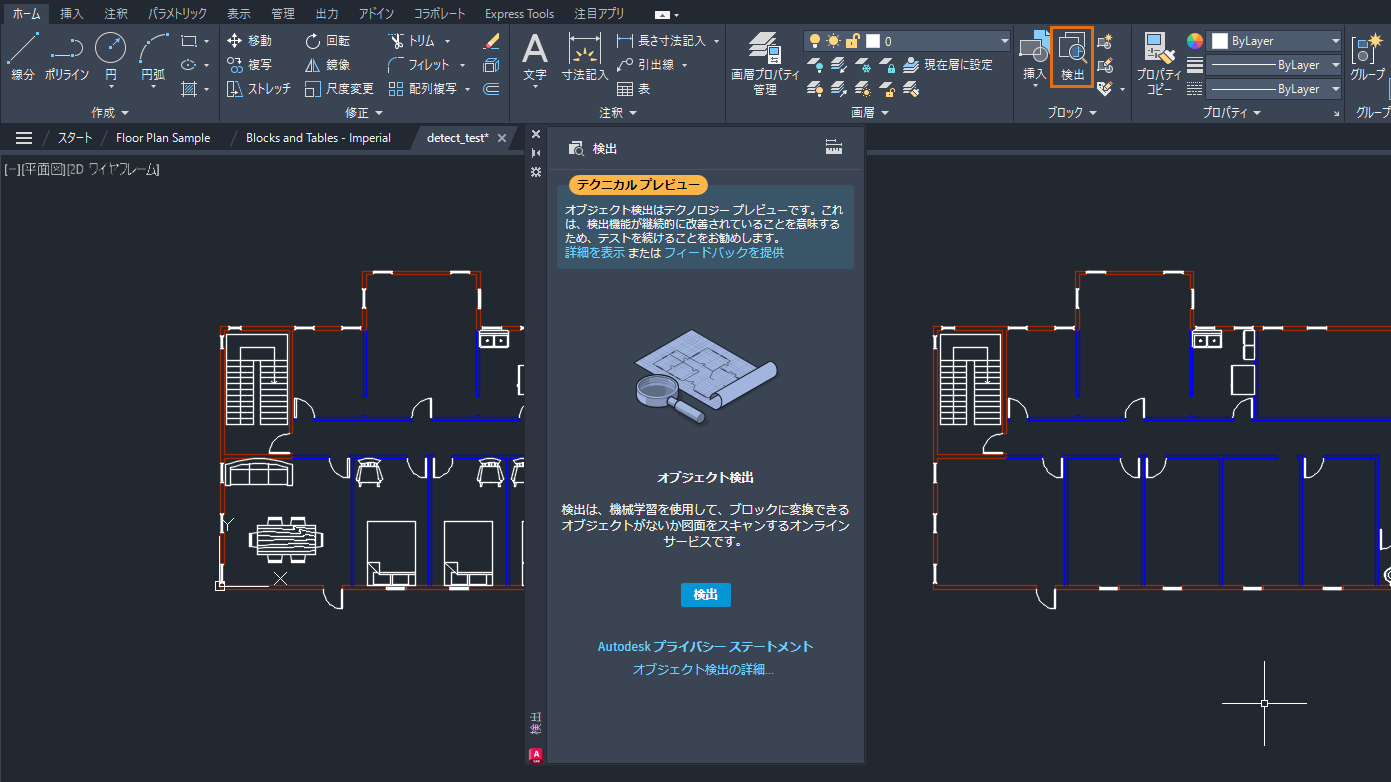The height and width of the screenshot is (782, 1391).
Task: Open the rectangle tool dropdown arrow
Action: 206,41
